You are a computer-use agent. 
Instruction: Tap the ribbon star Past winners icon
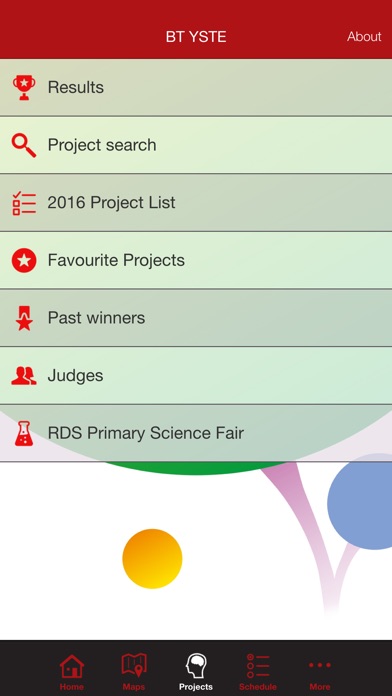(24, 318)
